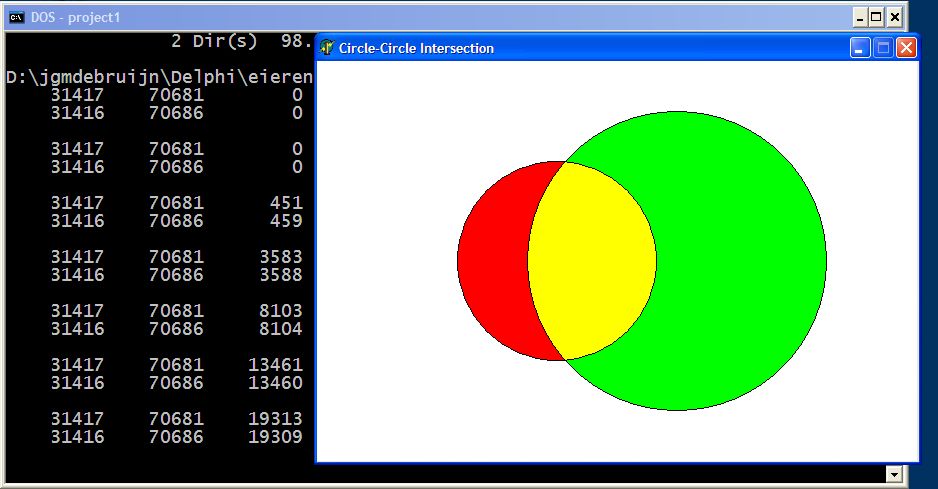Image resolution: width=938 pixels, height=489 pixels.
Task: Maximize the DOS project1 window
Action: pos(877,17)
